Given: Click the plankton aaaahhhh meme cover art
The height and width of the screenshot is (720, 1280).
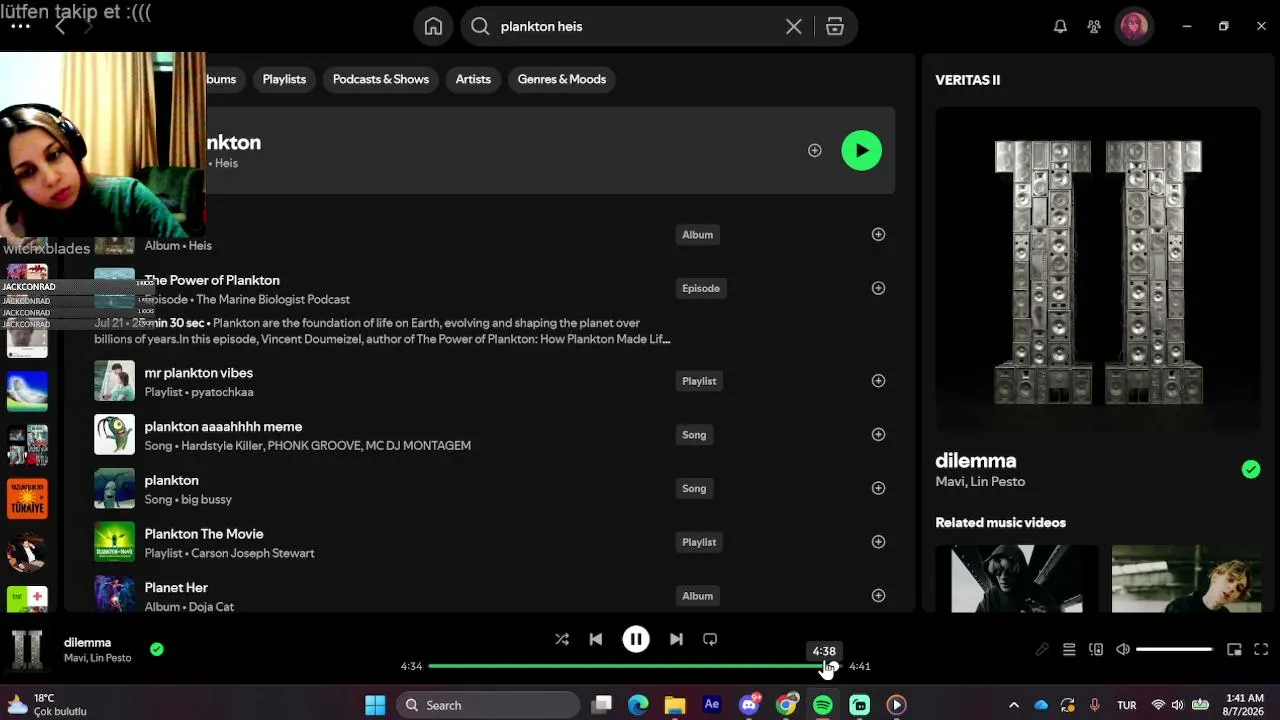Looking at the screenshot, I should (114, 435).
